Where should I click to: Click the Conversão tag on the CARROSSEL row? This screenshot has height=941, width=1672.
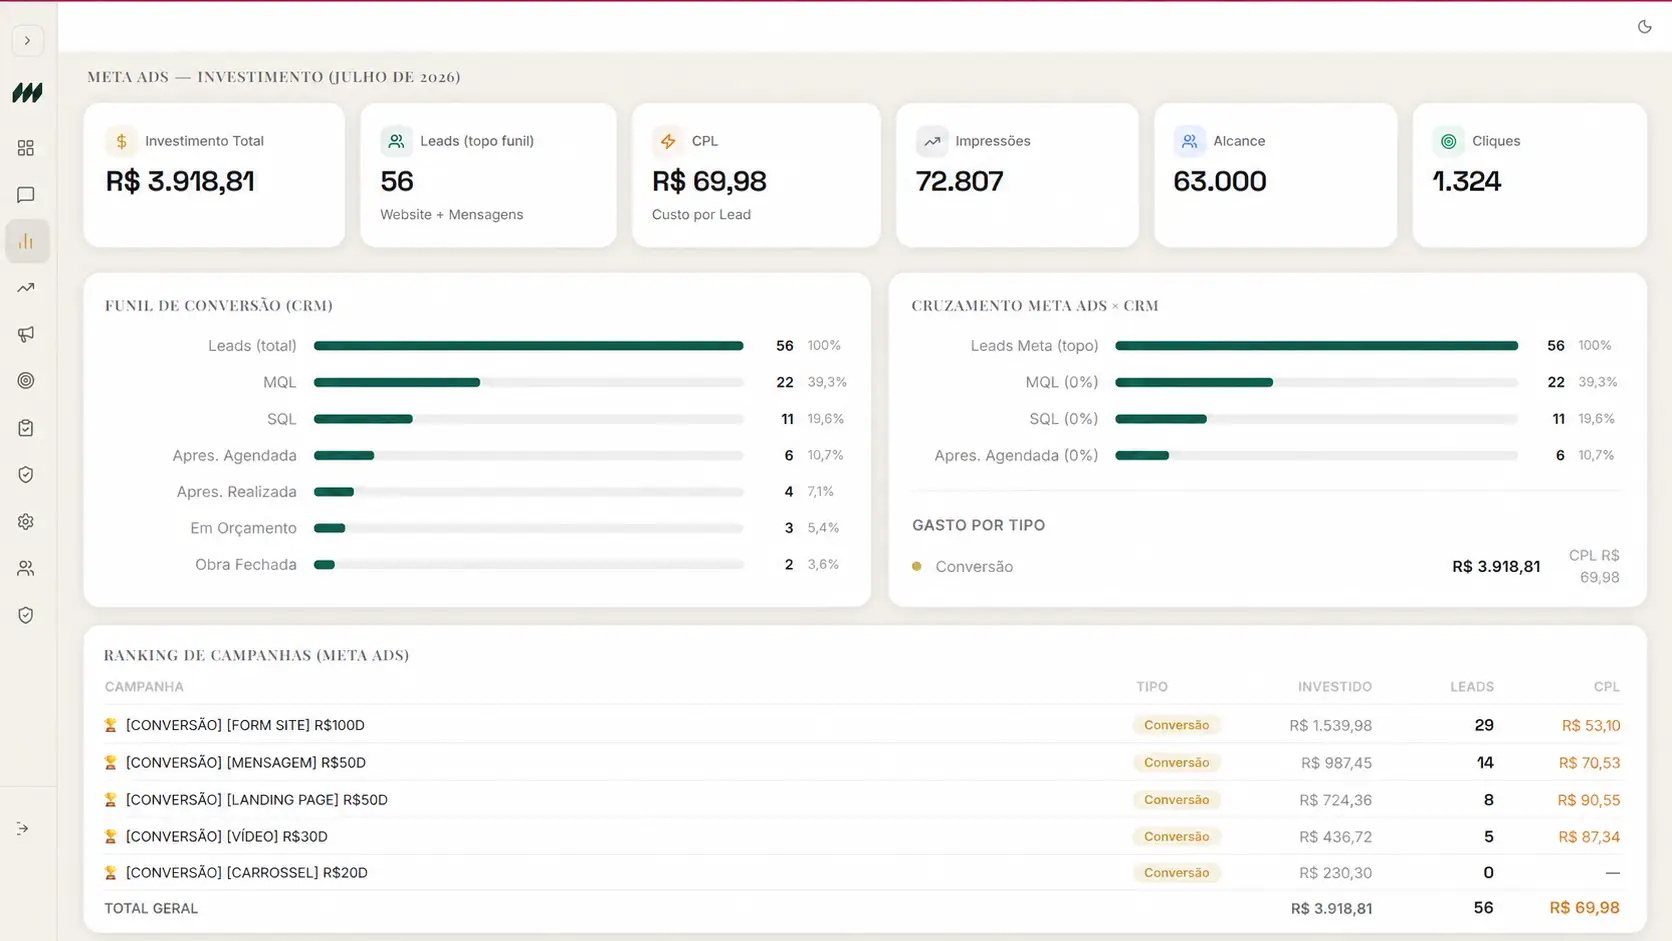pyautogui.click(x=1176, y=873)
